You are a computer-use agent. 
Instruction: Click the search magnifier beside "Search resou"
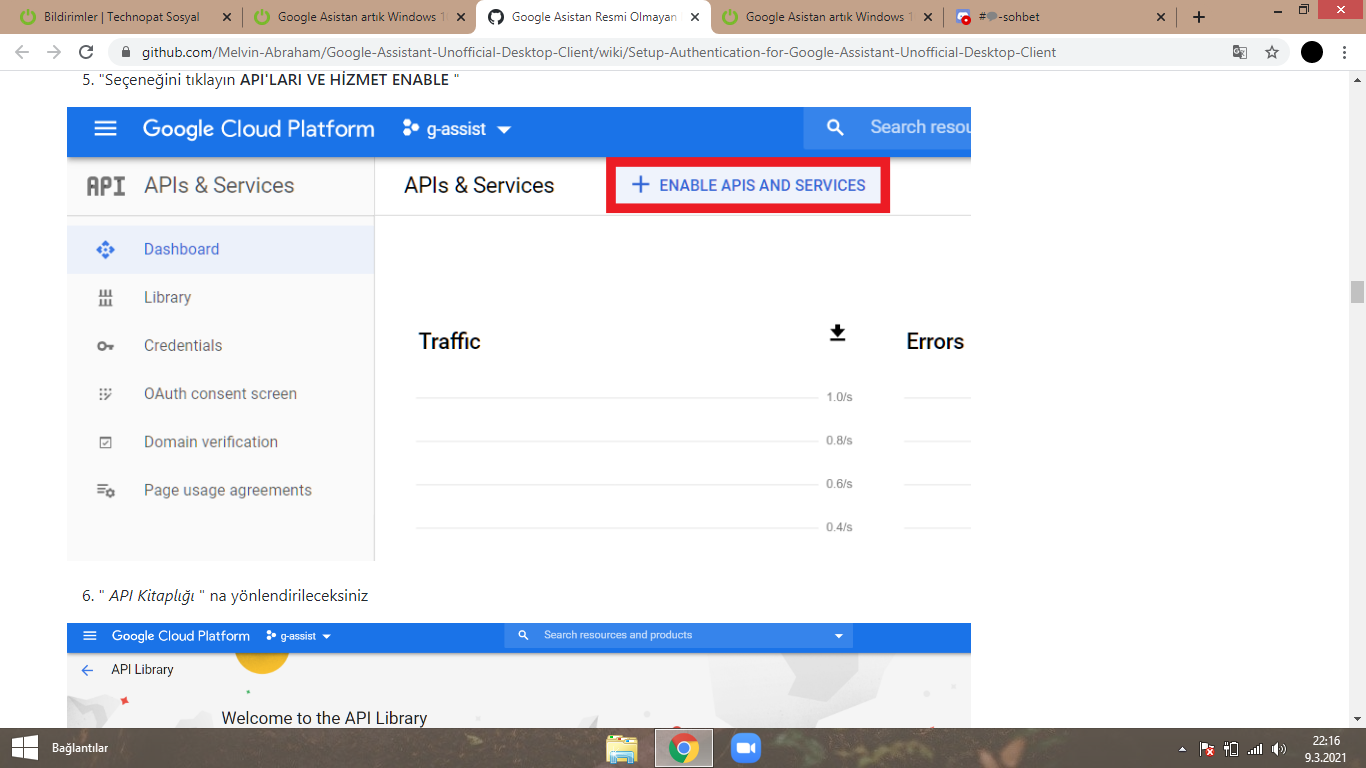coord(836,128)
